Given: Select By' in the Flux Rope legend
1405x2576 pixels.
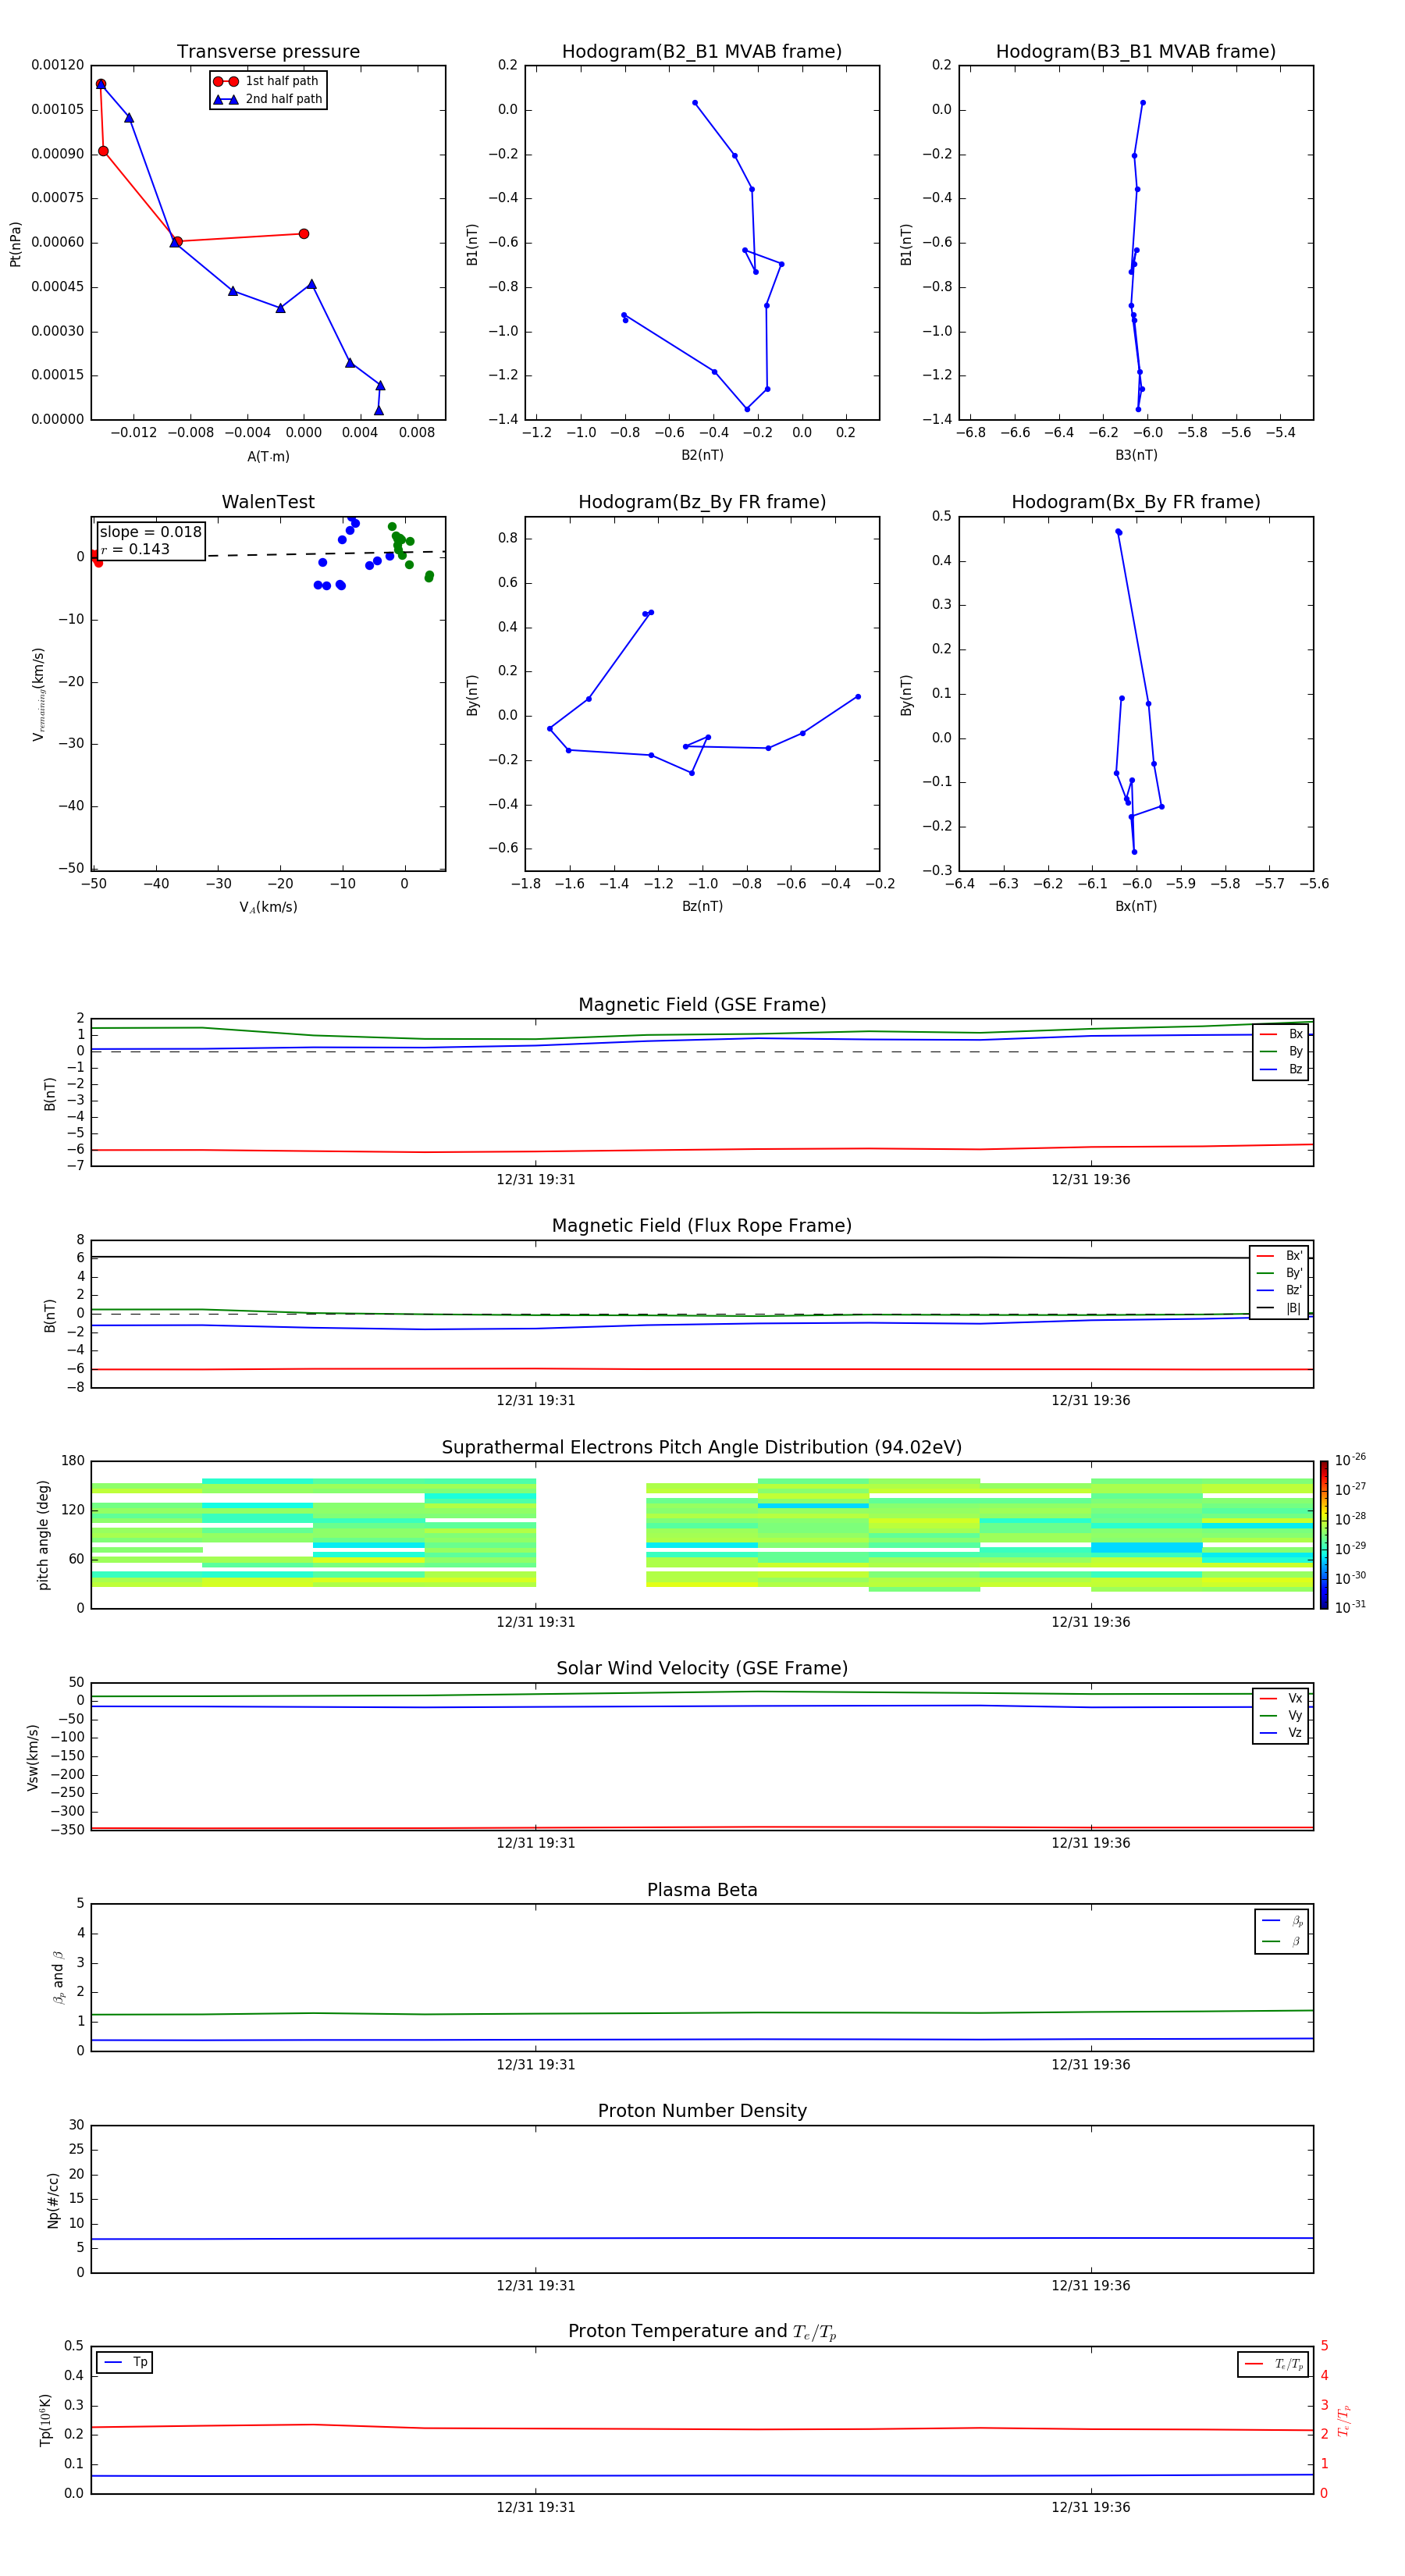Looking at the screenshot, I should coord(1279,1273).
